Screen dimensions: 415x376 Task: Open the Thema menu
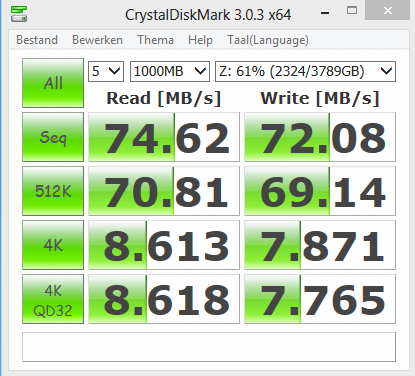[155, 40]
